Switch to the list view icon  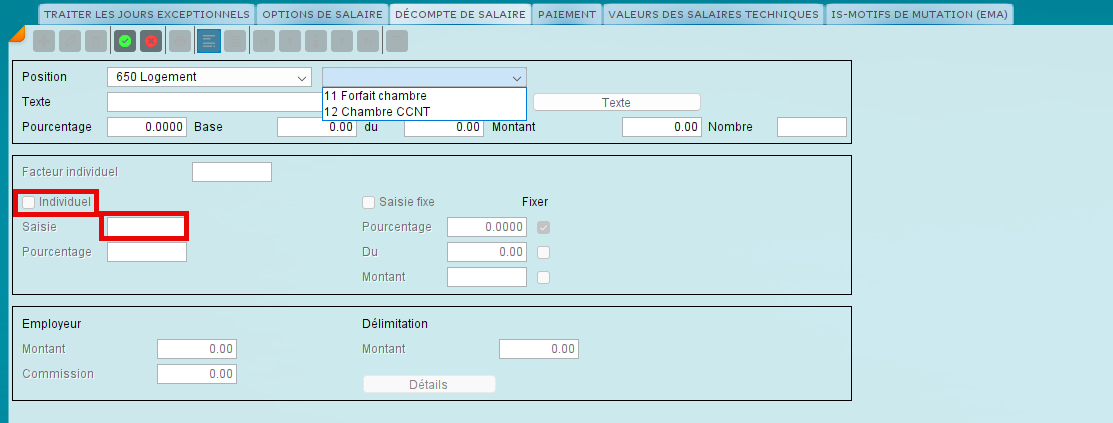tap(235, 41)
